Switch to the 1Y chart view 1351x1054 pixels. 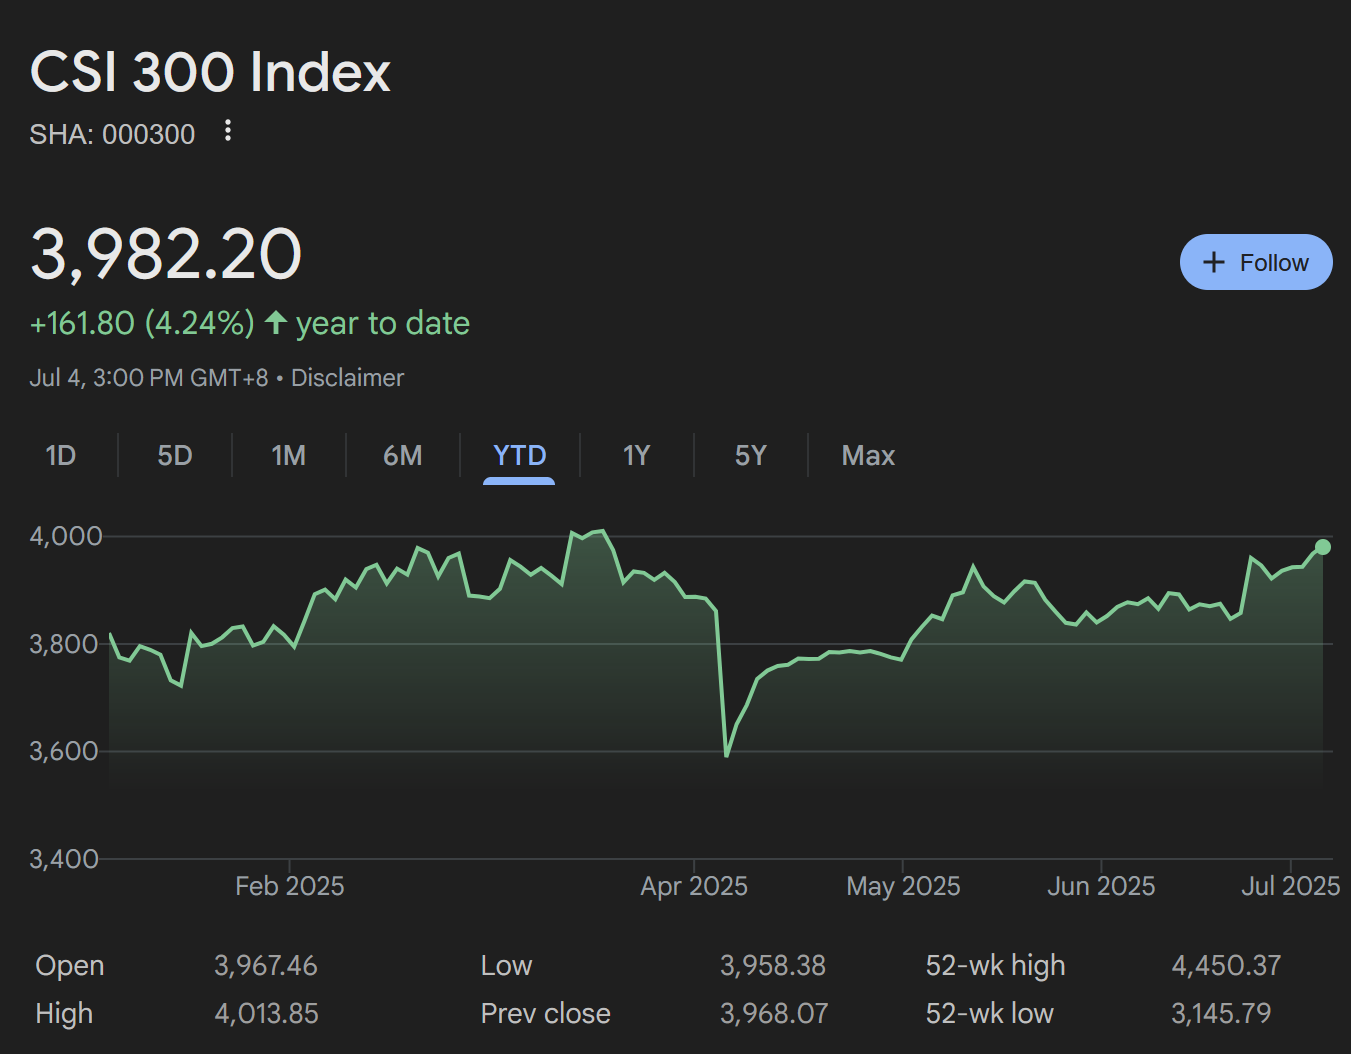point(637,456)
